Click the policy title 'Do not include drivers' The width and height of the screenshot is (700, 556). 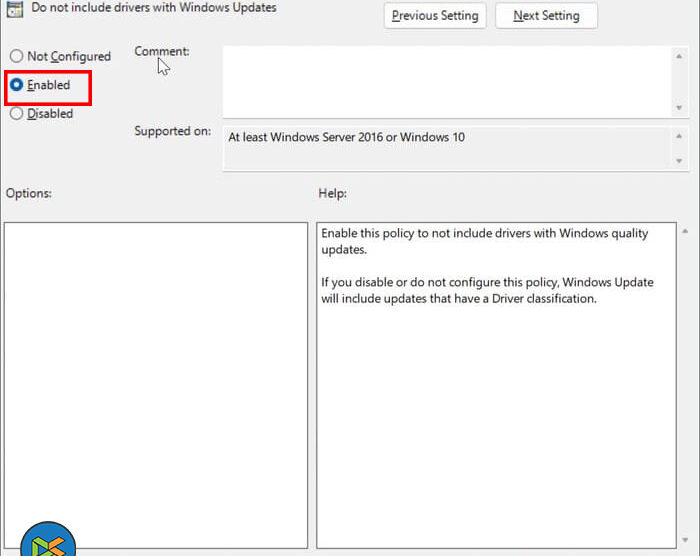click(154, 8)
